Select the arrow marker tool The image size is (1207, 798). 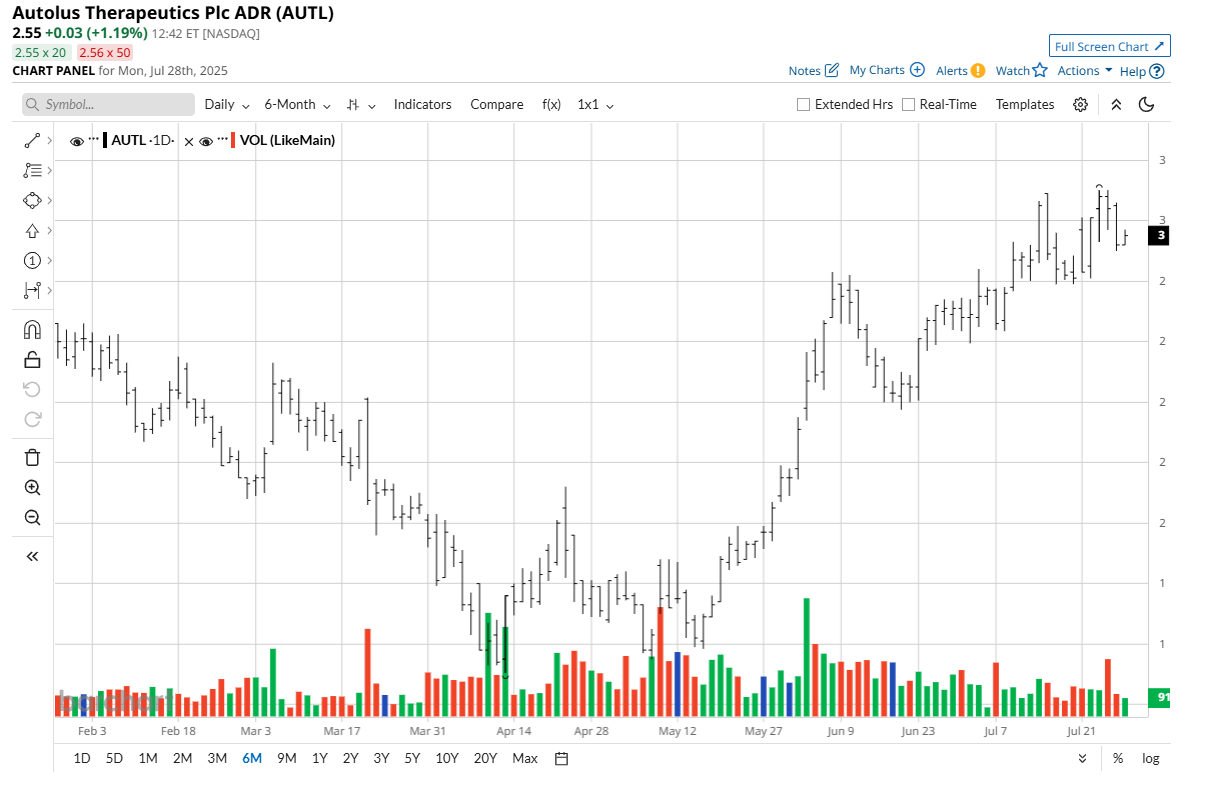point(32,231)
